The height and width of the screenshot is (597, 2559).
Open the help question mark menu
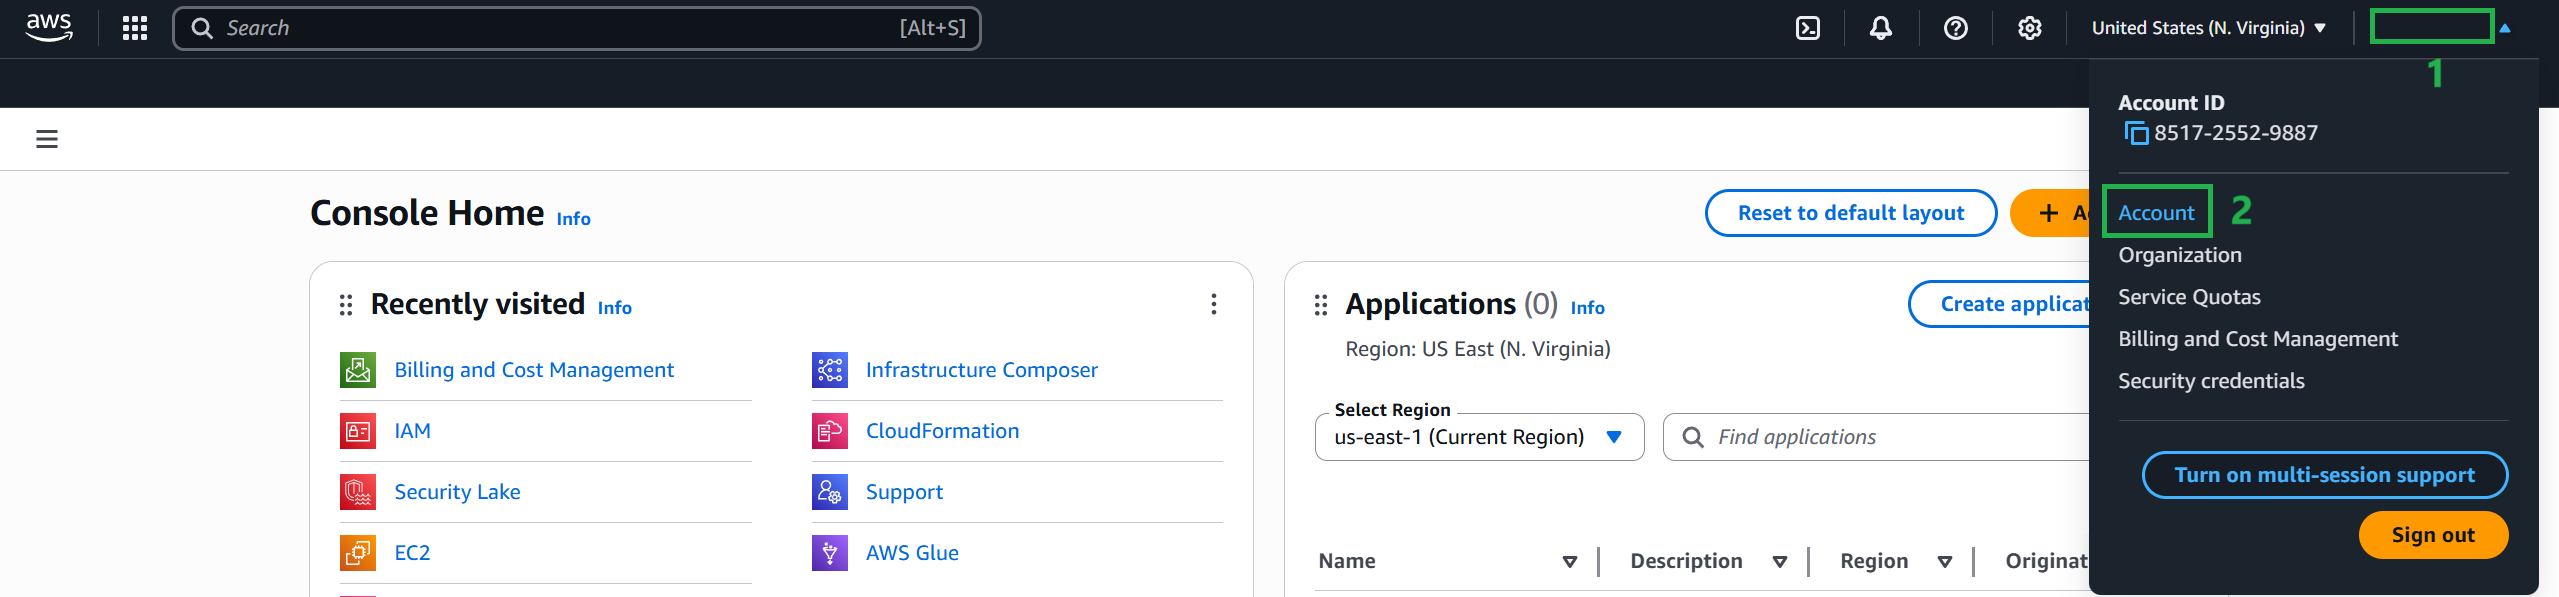(x=1955, y=28)
